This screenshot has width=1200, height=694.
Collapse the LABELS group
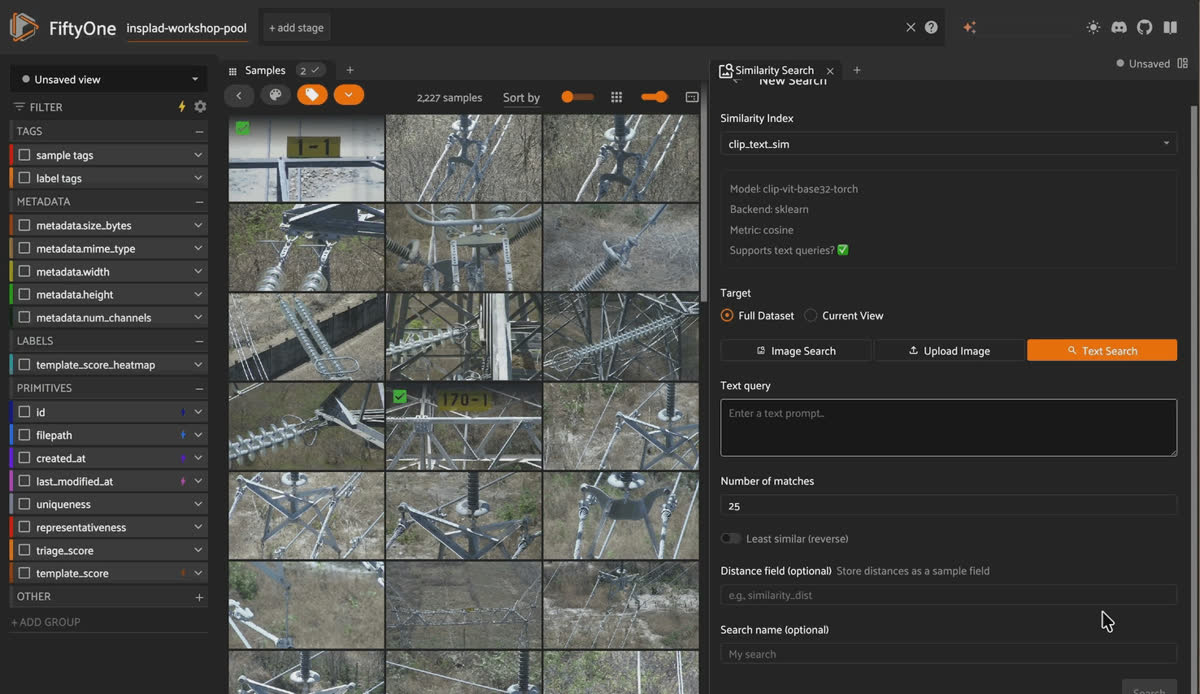tap(199, 341)
